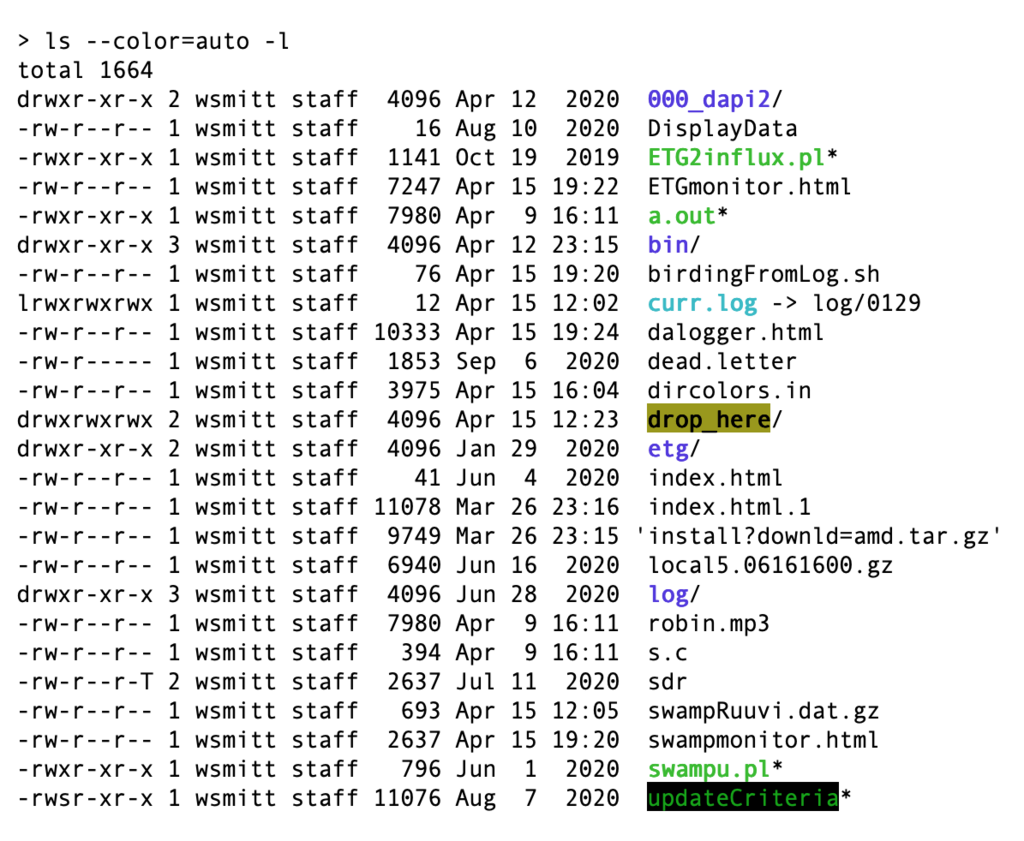Click the green ETG2influx.pl executable
Image resolution: width=1024 pixels, height=841 pixels.
736,157
